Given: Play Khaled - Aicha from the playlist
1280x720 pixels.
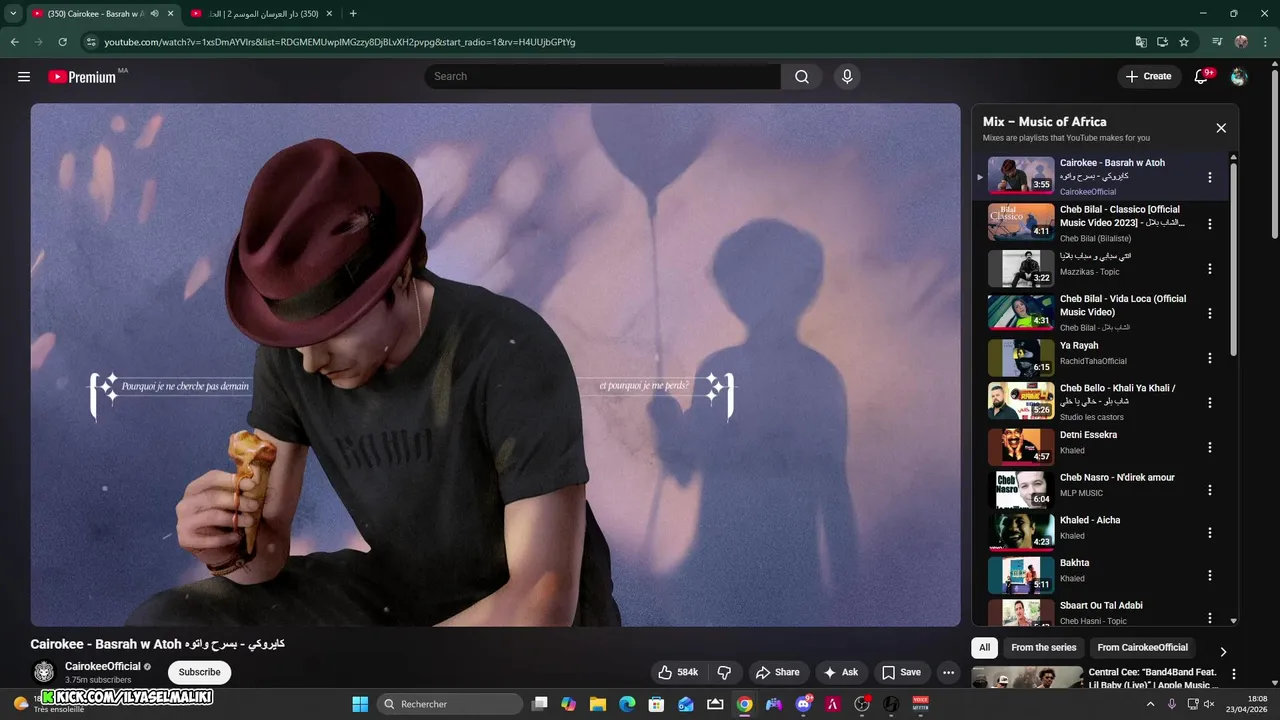Looking at the screenshot, I should 1021,532.
